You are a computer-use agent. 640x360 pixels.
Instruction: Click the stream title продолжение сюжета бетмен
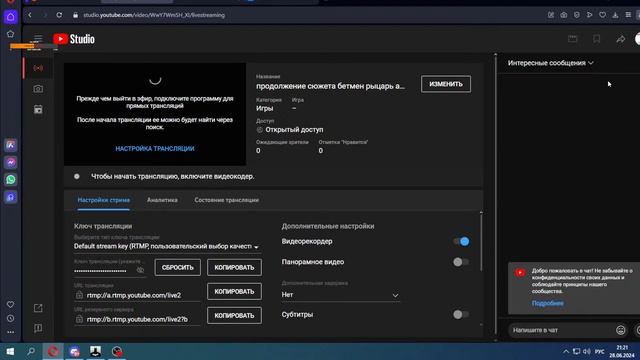[x=330, y=86]
